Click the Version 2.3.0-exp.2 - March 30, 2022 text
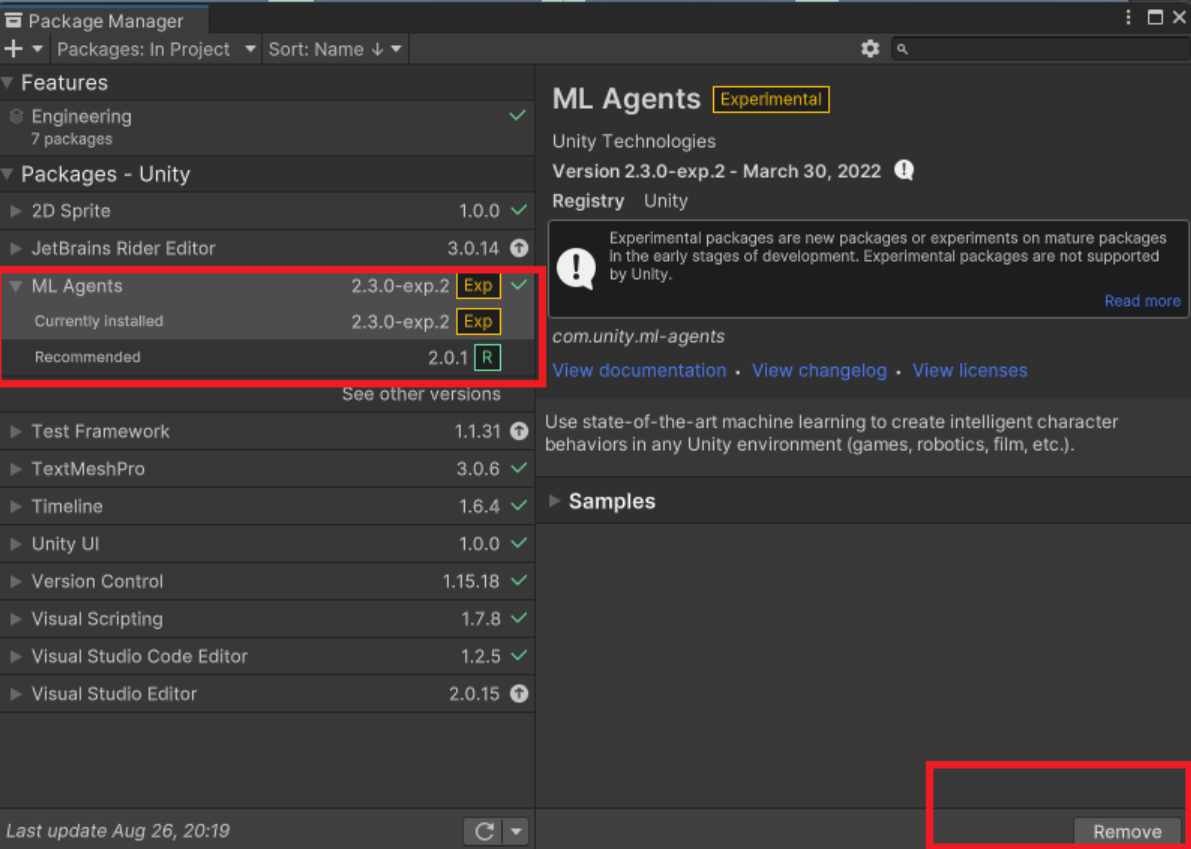The height and width of the screenshot is (849, 1191). click(716, 171)
